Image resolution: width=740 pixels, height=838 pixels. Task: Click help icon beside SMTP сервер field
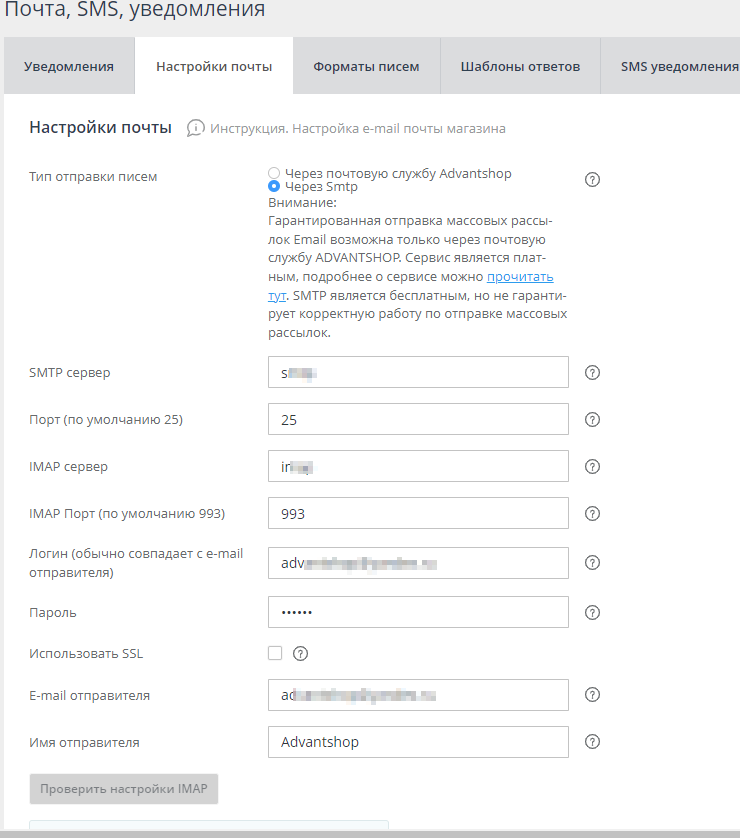pos(592,373)
